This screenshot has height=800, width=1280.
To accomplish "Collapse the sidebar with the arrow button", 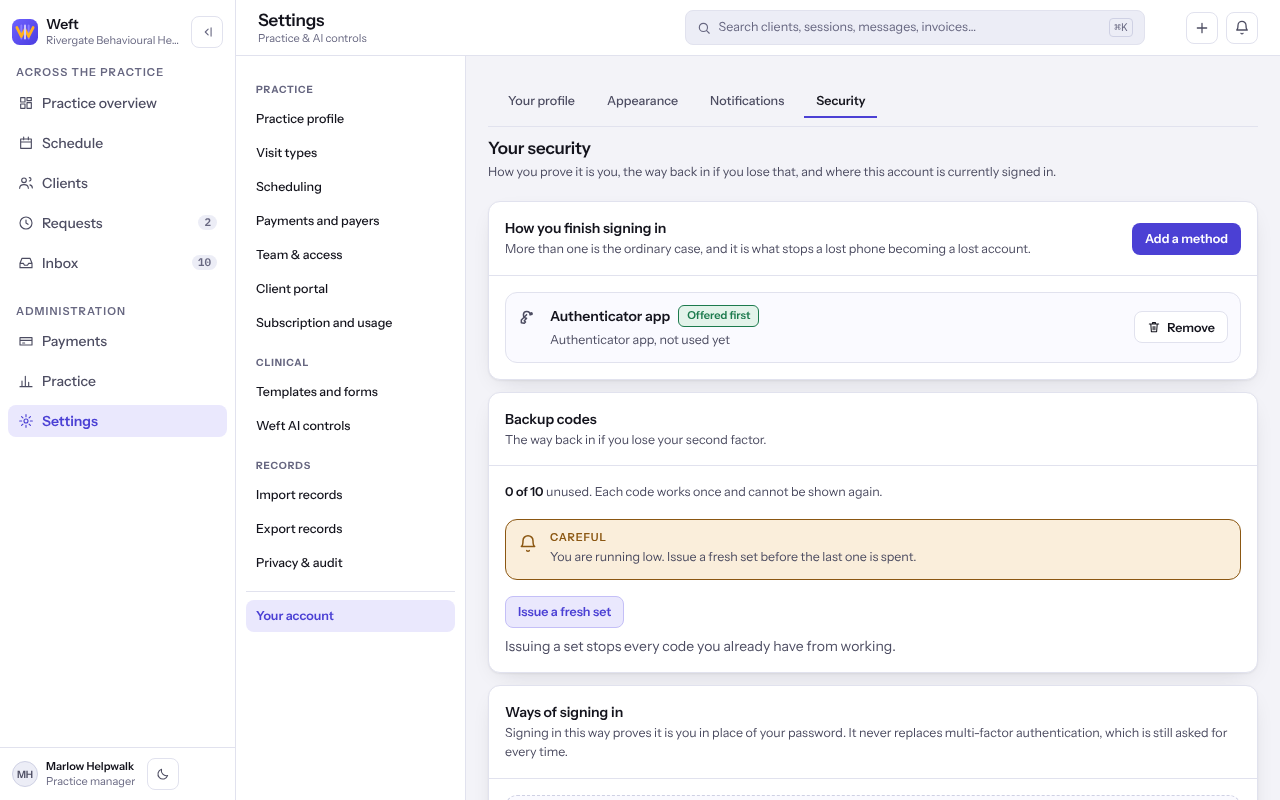I will pyautogui.click(x=207, y=32).
